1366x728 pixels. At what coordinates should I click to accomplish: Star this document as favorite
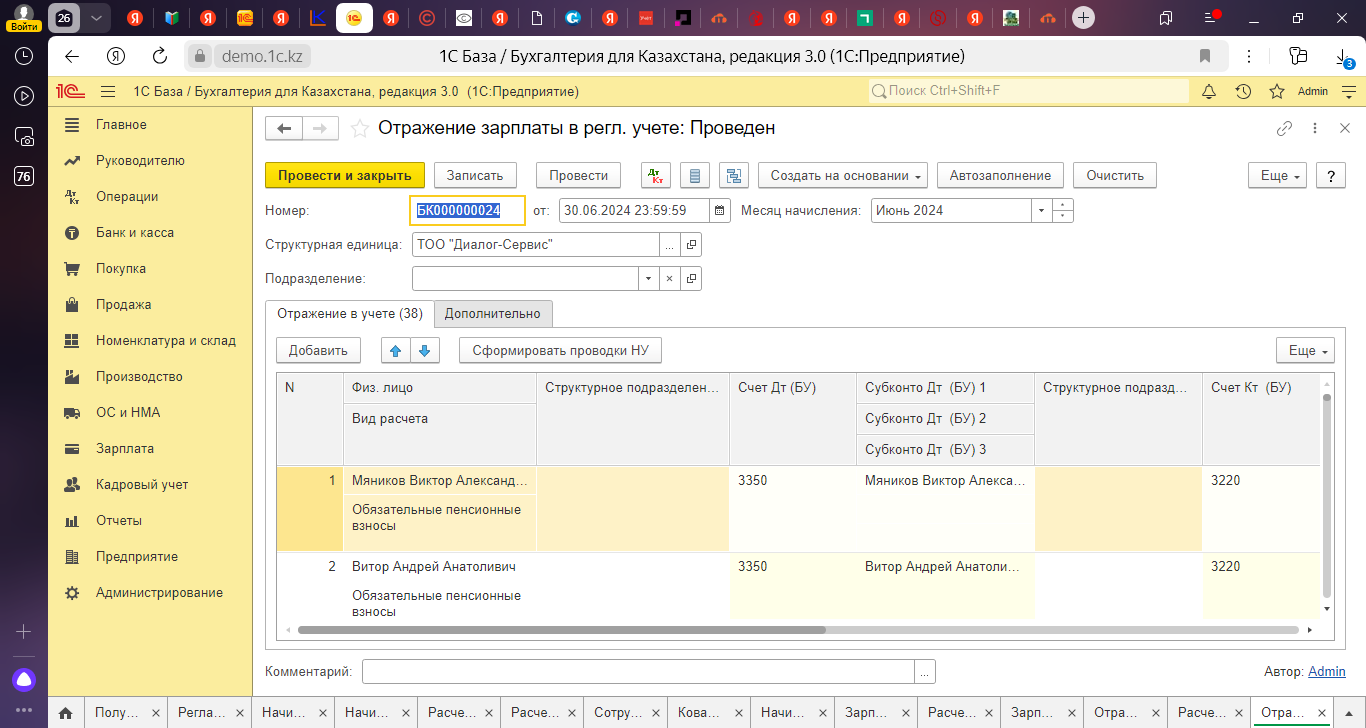coord(360,129)
